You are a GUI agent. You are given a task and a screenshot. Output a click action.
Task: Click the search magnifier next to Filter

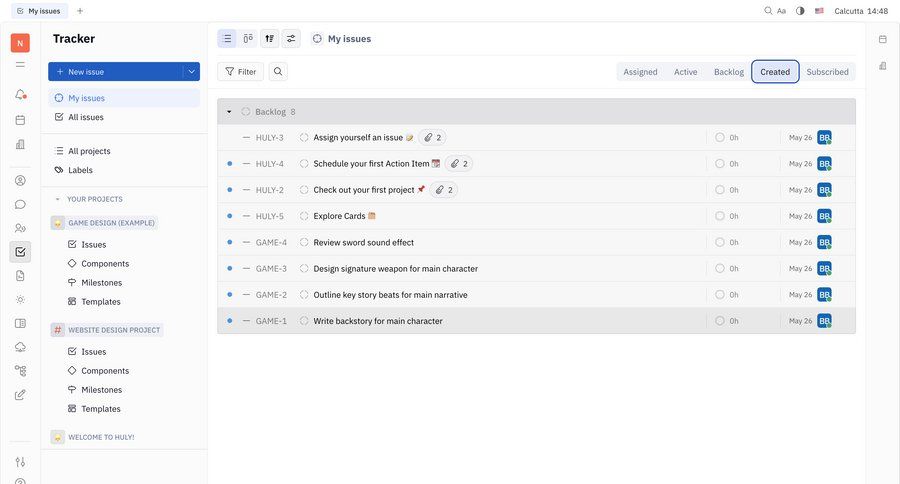click(x=278, y=72)
